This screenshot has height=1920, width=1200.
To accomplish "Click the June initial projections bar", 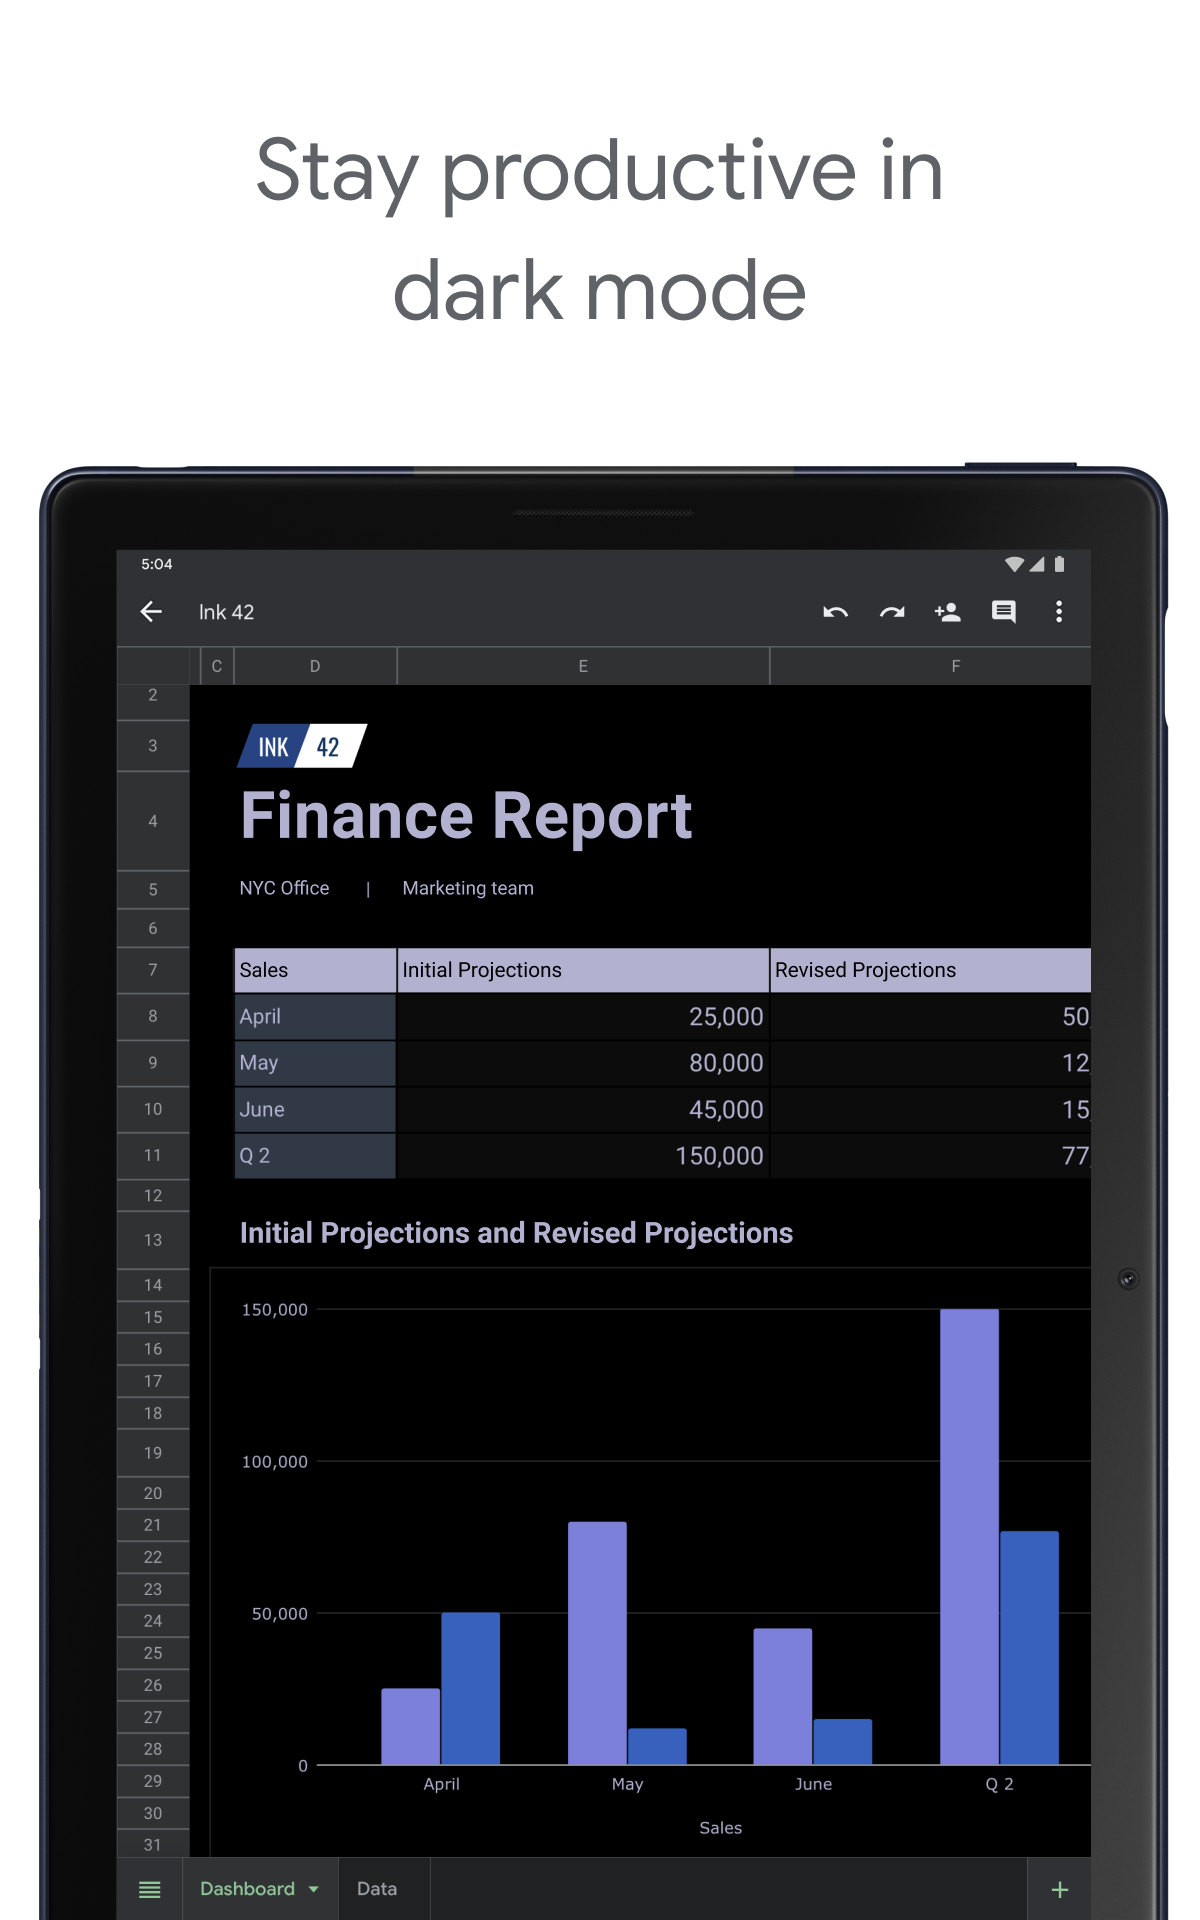I will [783, 1696].
